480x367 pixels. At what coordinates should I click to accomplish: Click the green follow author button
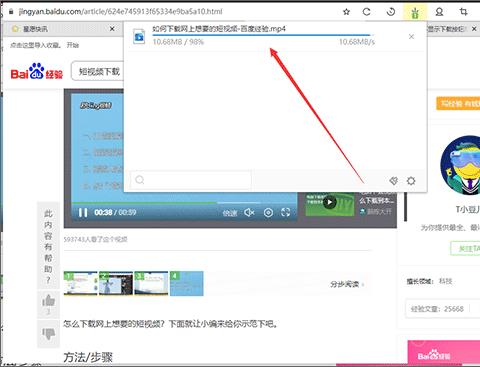click(465, 248)
